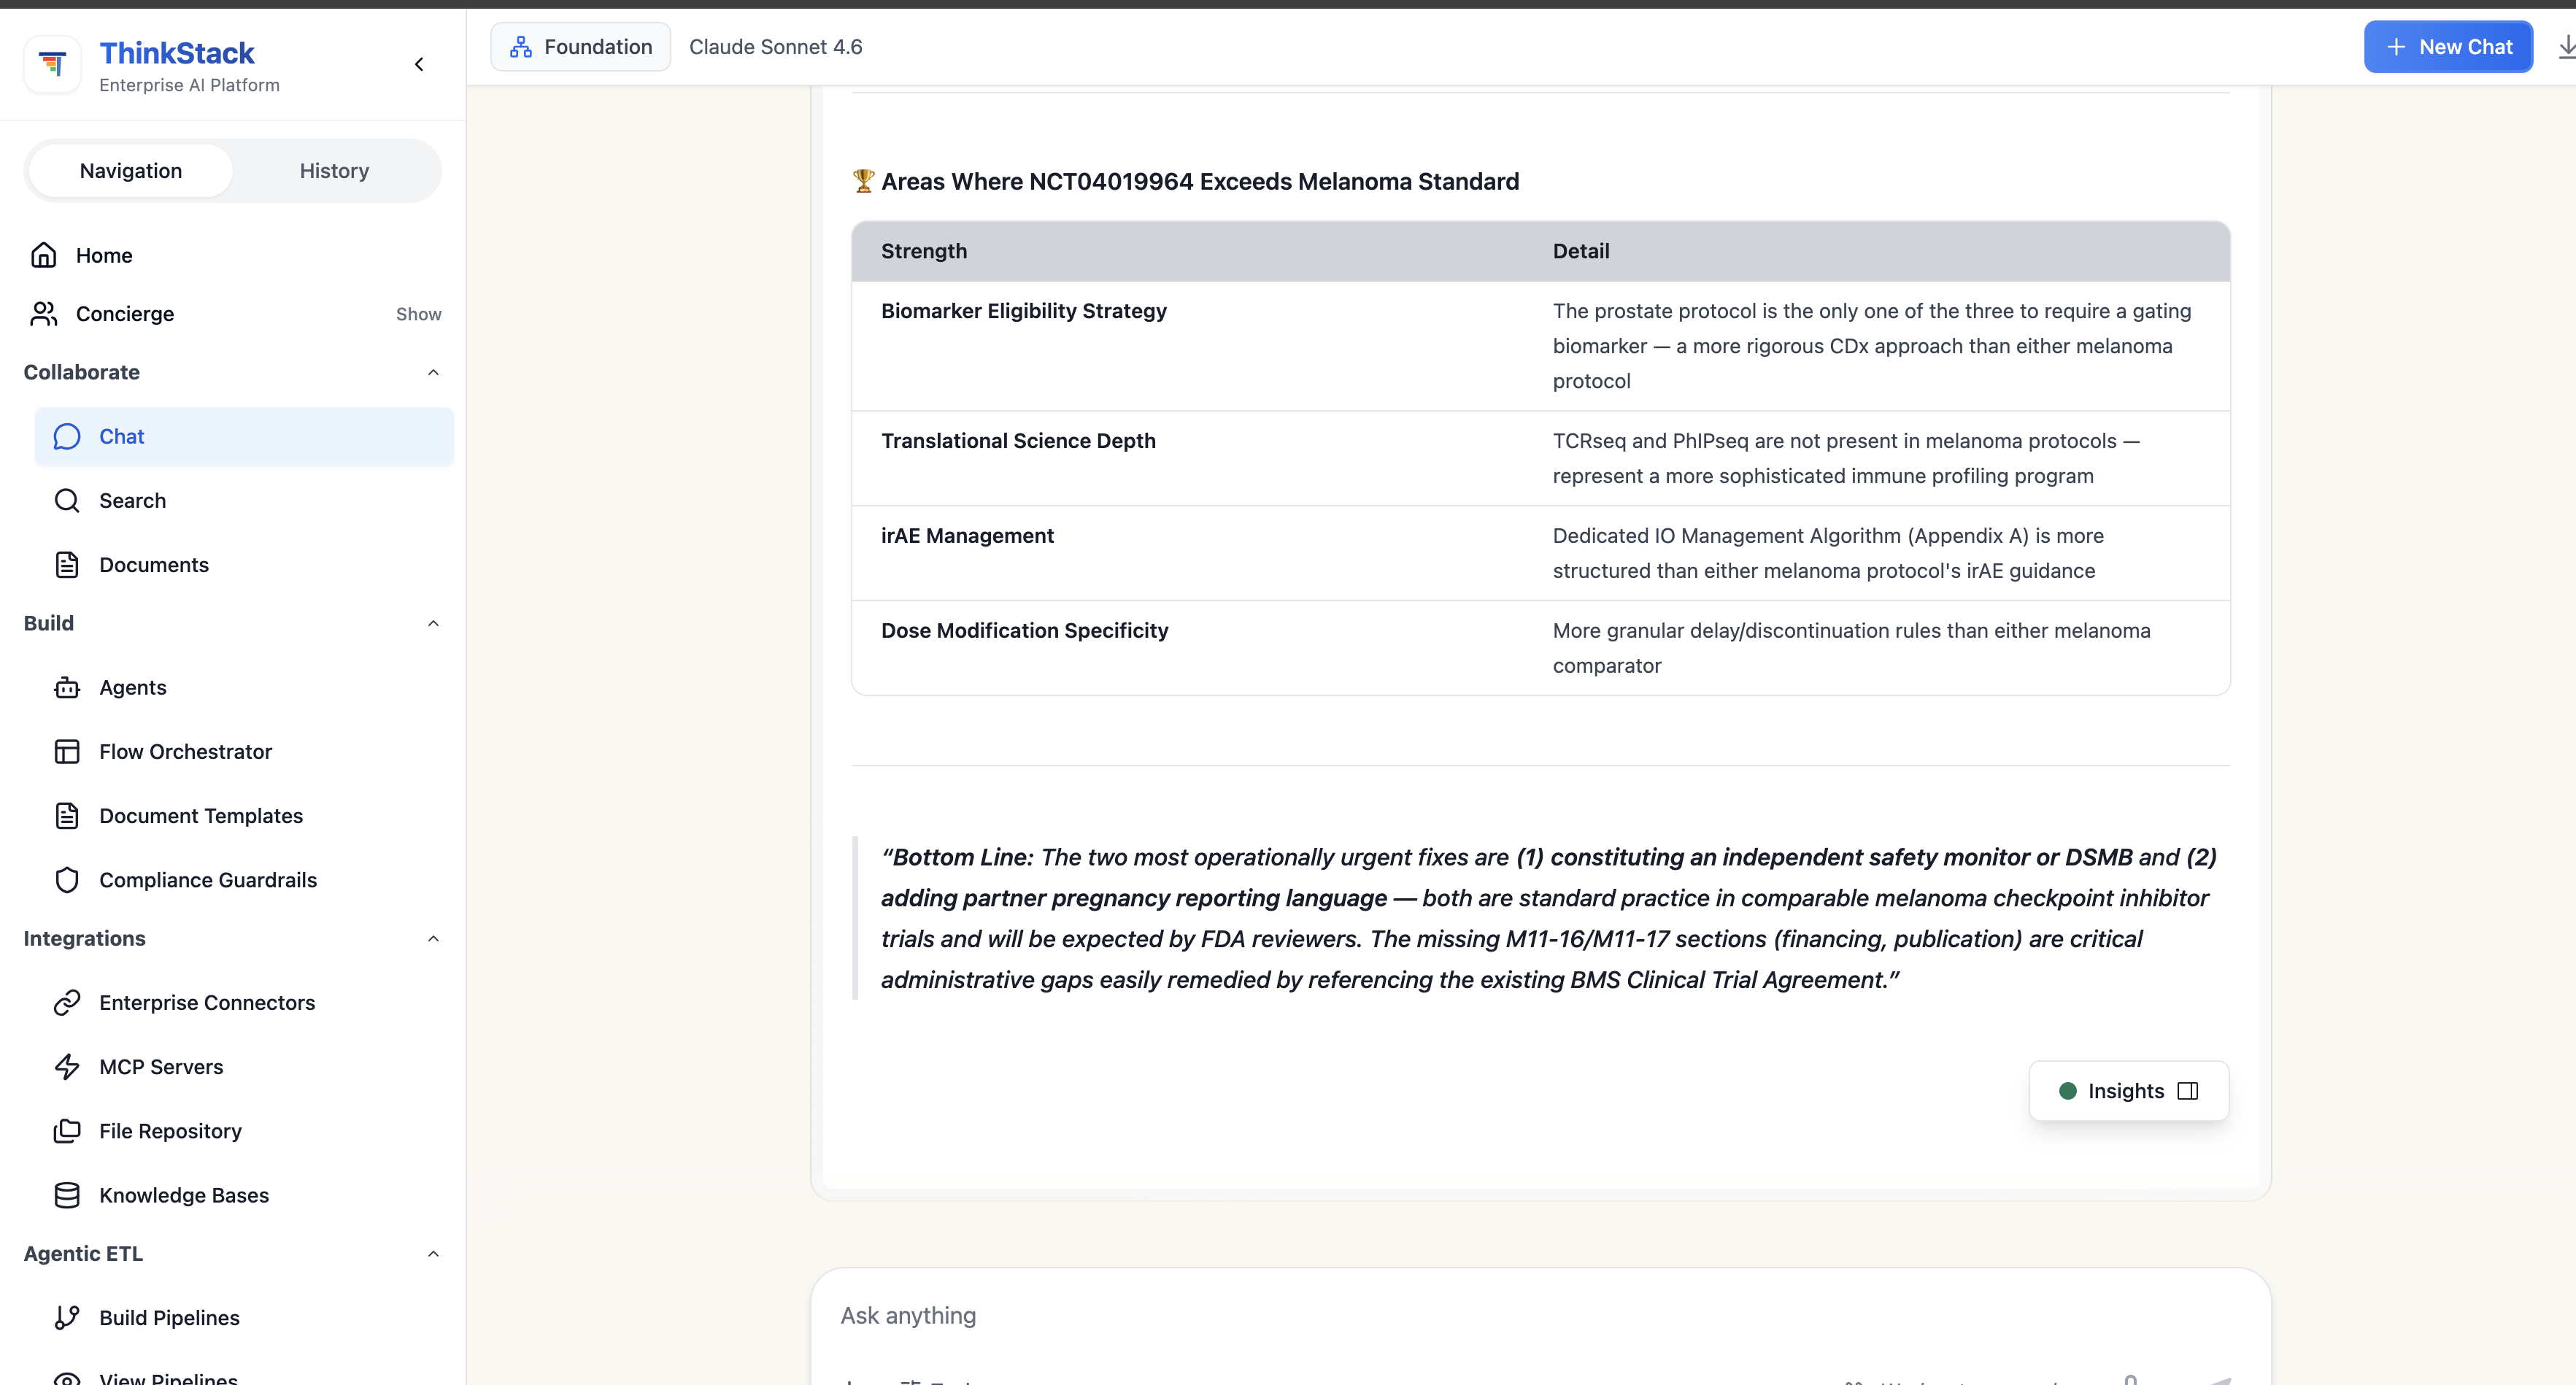Collapse the Agentic ETL section

433,1254
